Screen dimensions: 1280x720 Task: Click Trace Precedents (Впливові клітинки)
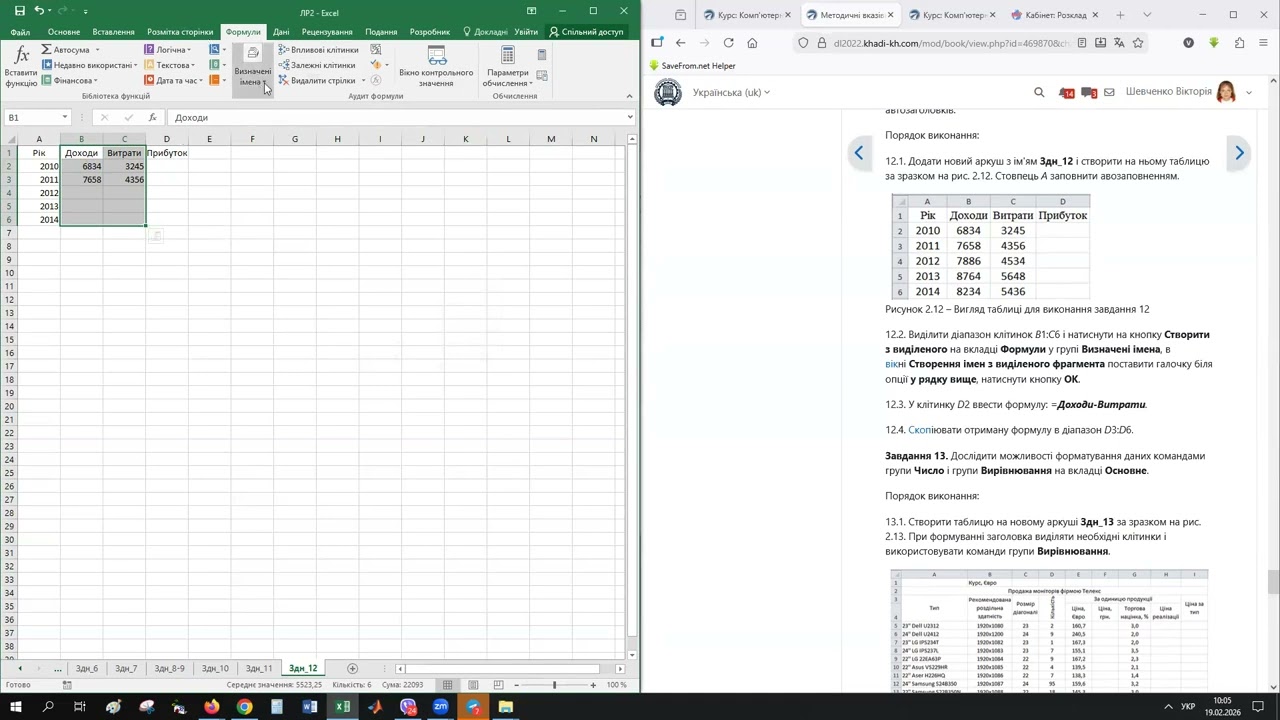[x=318, y=49]
